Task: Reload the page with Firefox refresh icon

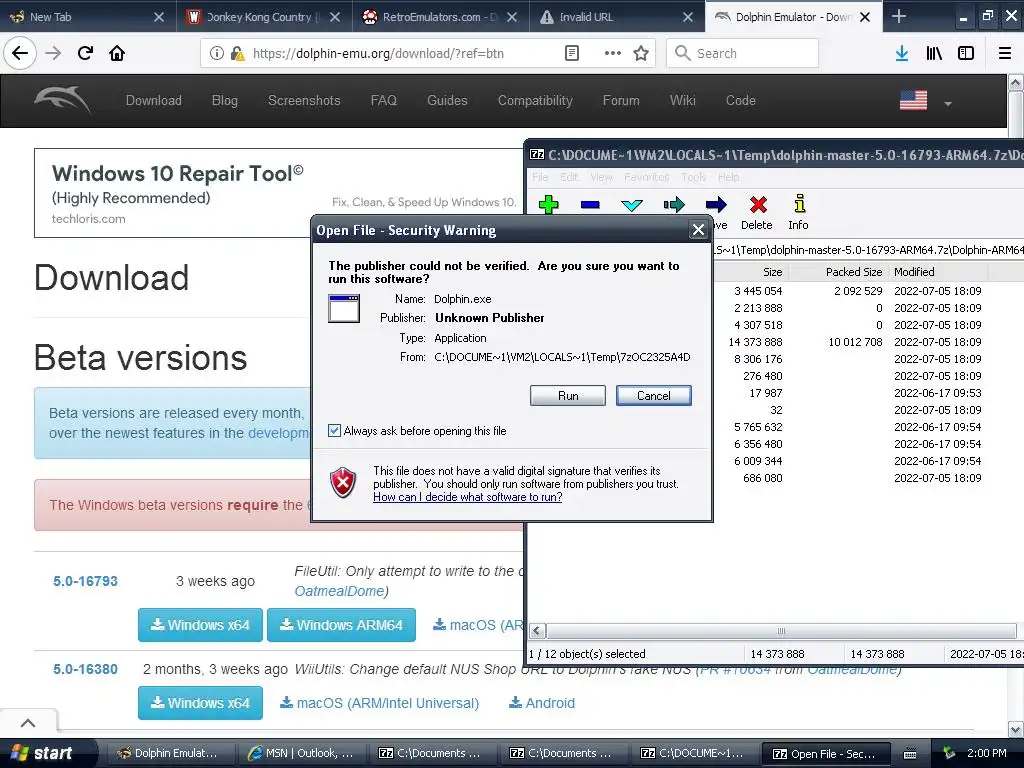Action: 85,53
